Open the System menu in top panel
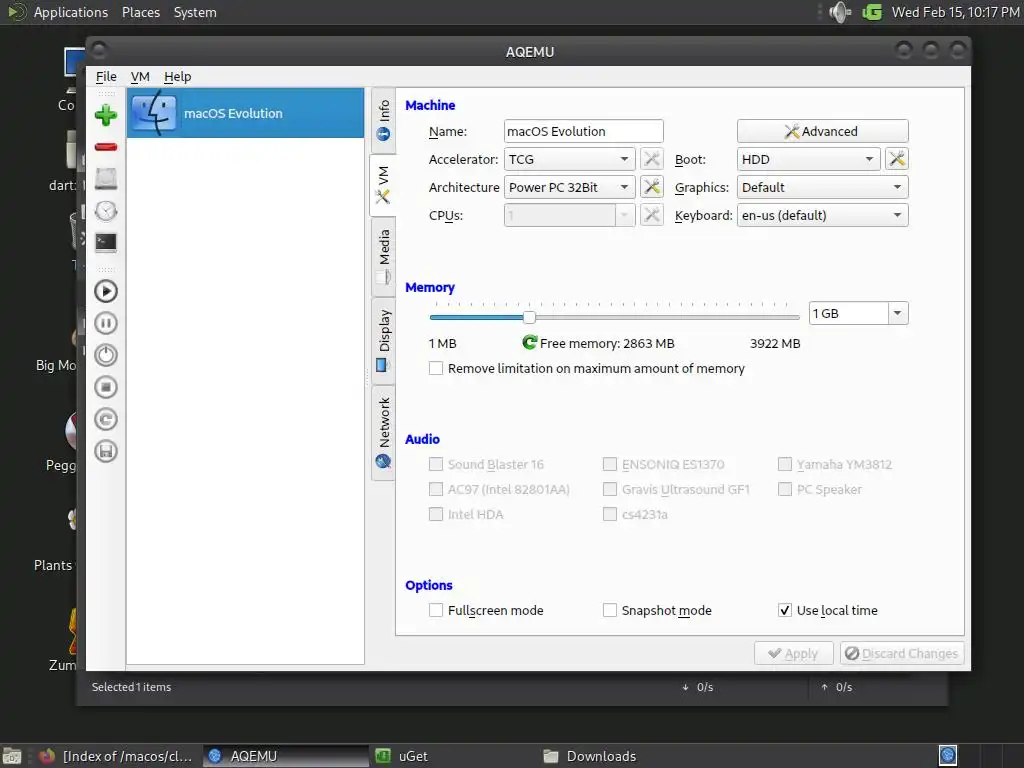The width and height of the screenshot is (1024, 768). click(x=195, y=12)
